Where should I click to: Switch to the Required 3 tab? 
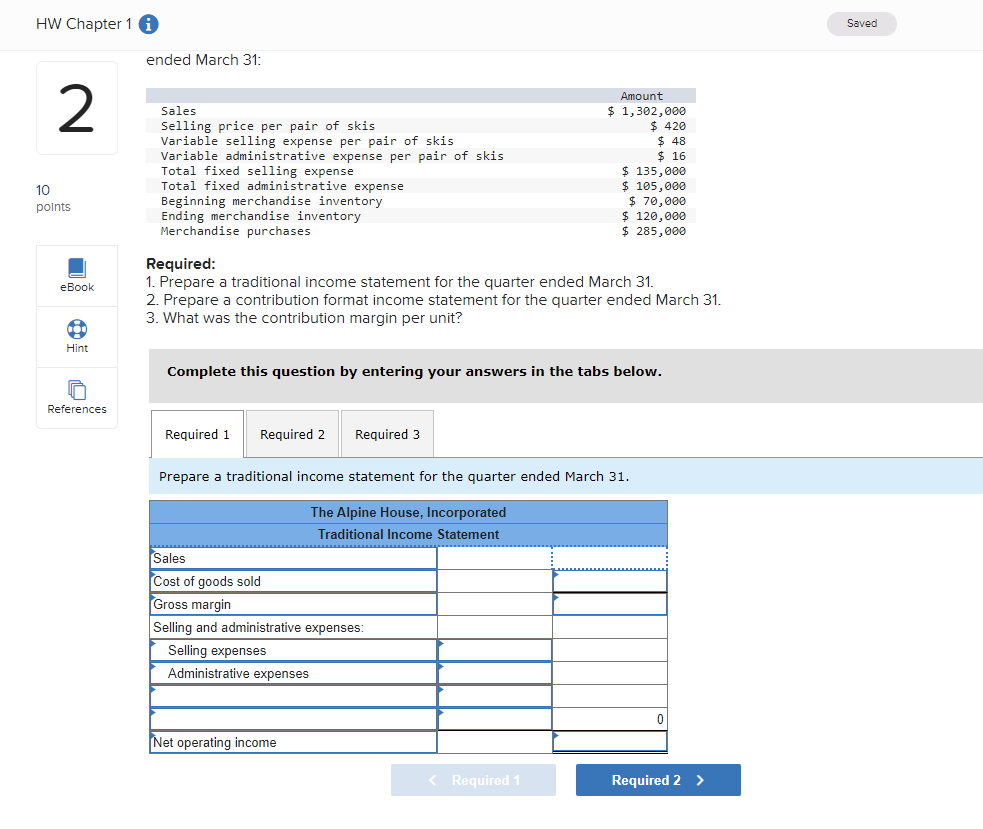tap(387, 434)
